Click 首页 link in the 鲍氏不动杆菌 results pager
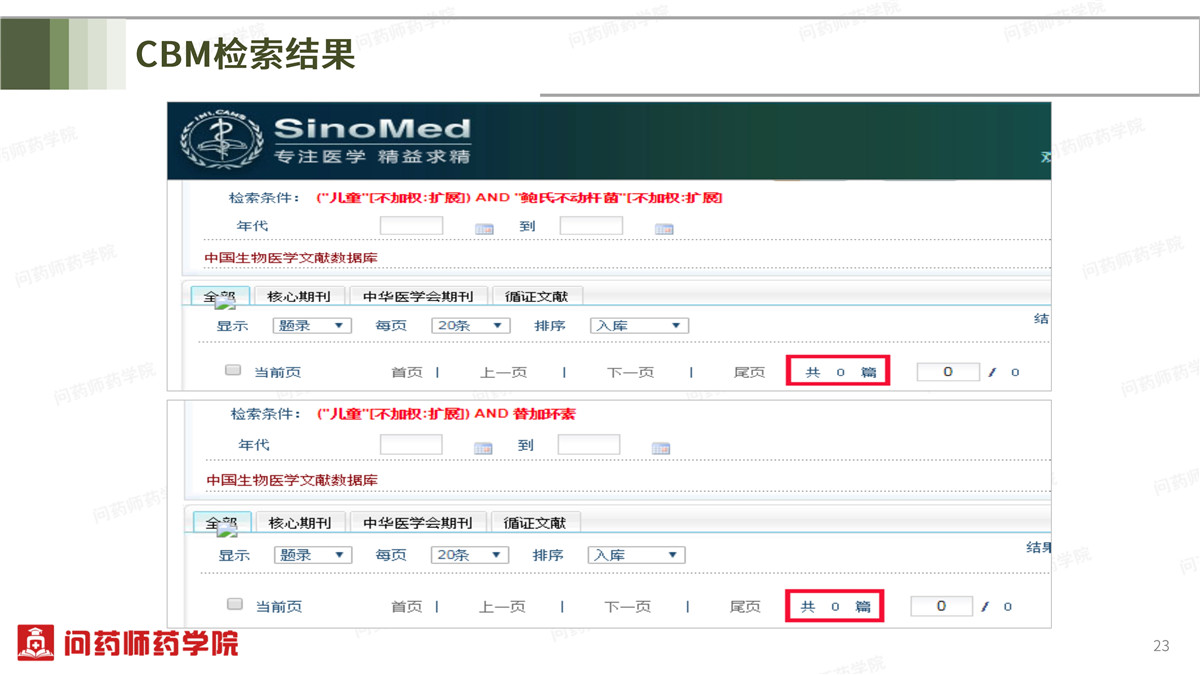This screenshot has height=675, width=1200. point(407,372)
